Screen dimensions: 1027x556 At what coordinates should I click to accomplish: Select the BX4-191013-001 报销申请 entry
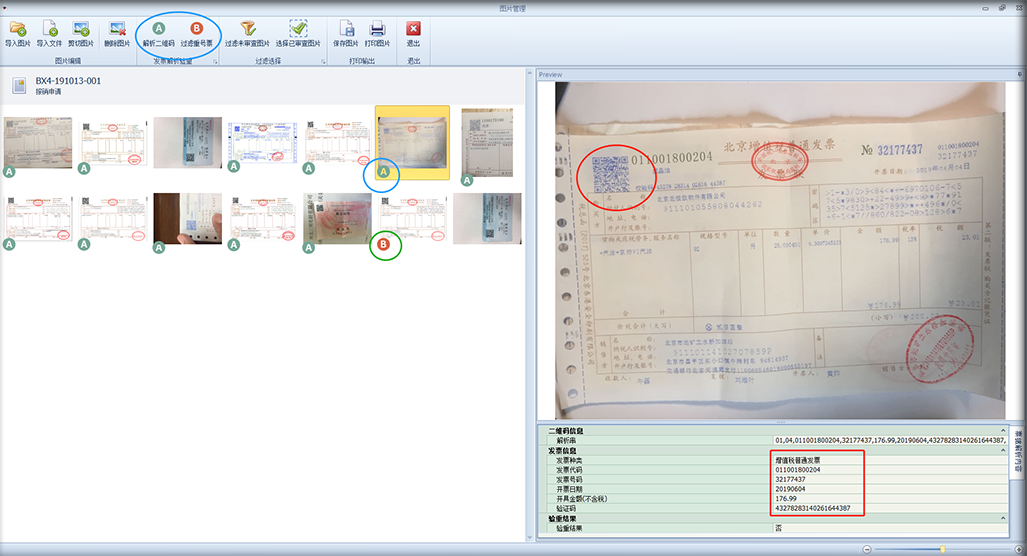tap(68, 85)
